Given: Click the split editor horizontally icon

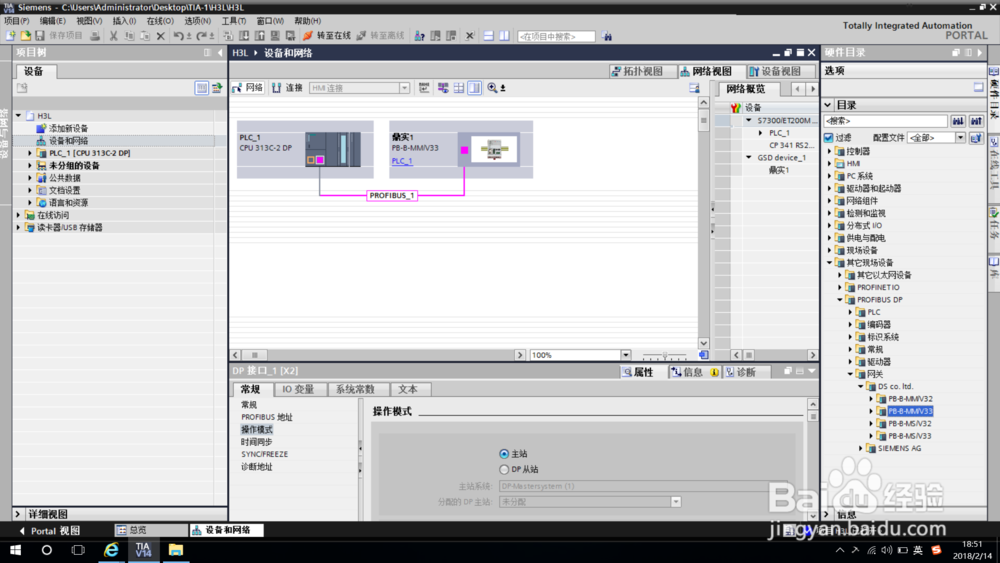Looking at the screenshot, I should pyautogui.click(x=489, y=36).
